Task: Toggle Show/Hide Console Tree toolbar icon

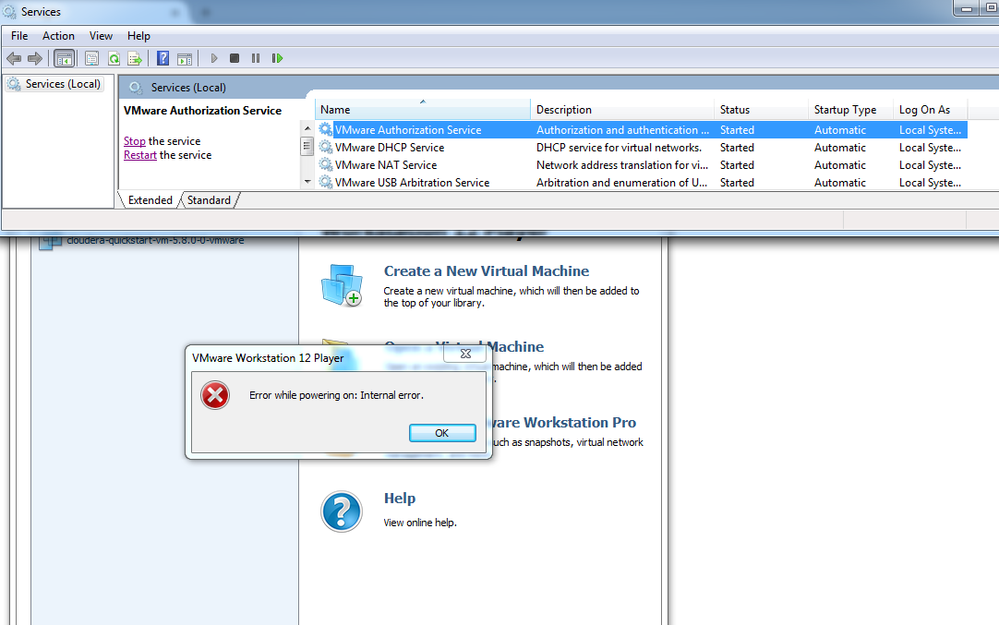Action: click(64, 59)
